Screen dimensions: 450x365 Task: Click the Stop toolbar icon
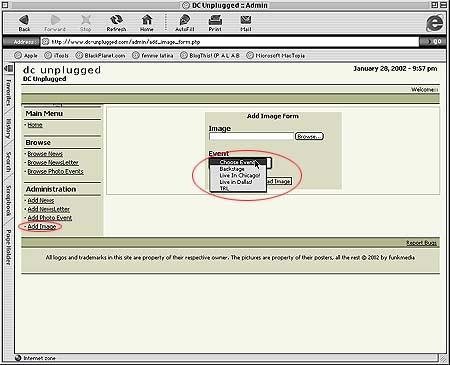coord(86,20)
